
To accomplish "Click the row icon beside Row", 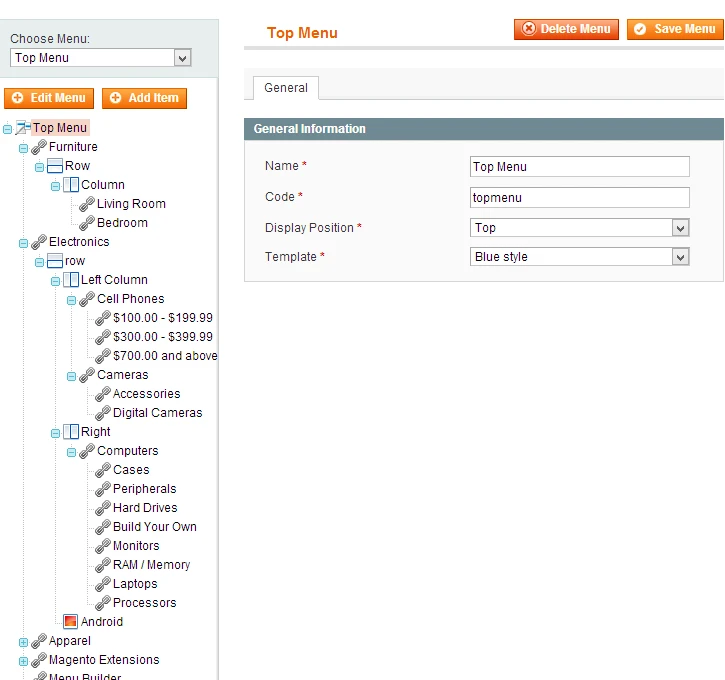I will tap(55, 166).
